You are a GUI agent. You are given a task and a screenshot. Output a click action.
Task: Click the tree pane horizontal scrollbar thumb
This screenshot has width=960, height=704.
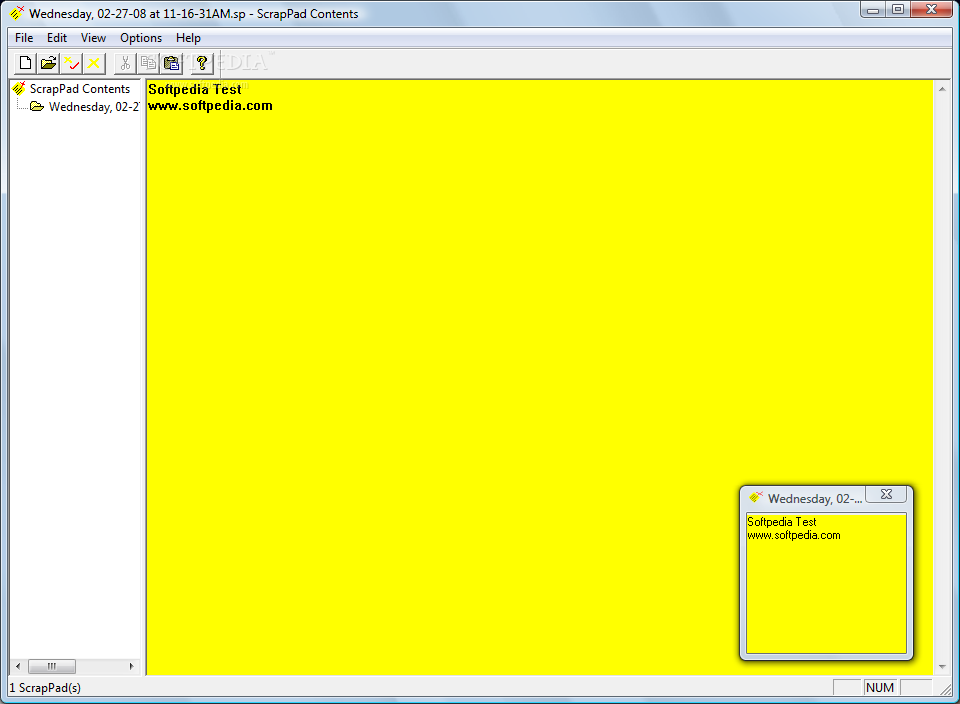coord(52,666)
